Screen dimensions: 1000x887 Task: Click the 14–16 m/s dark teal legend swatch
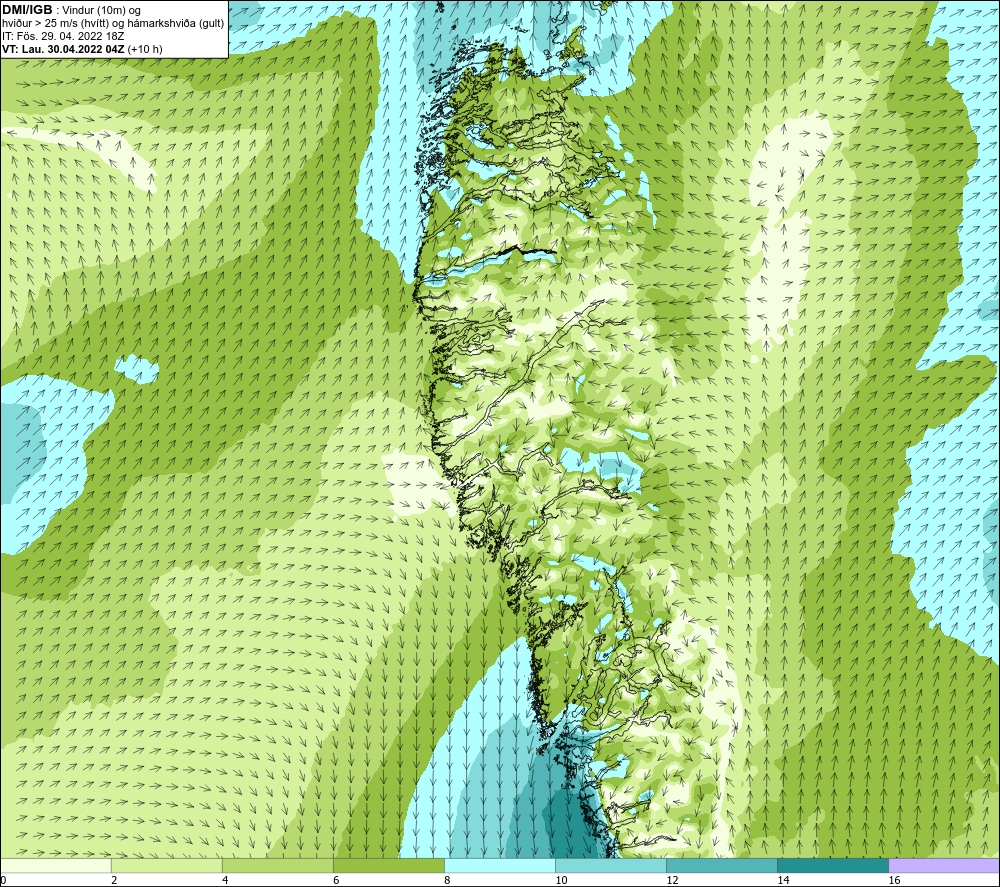click(x=833, y=865)
